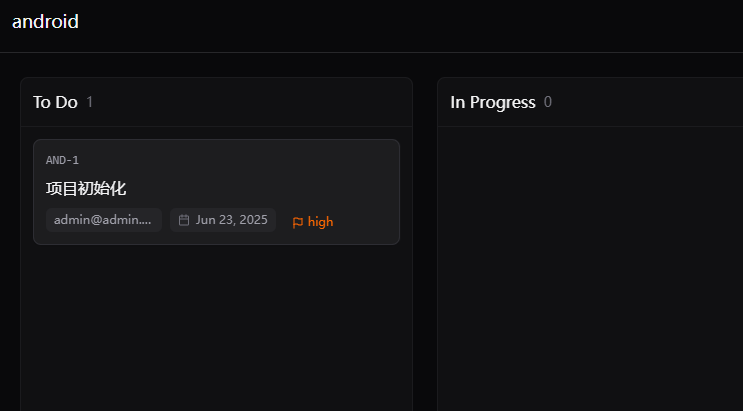Click the To Do task count 1
This screenshot has width=743, height=411.
pos(90,102)
